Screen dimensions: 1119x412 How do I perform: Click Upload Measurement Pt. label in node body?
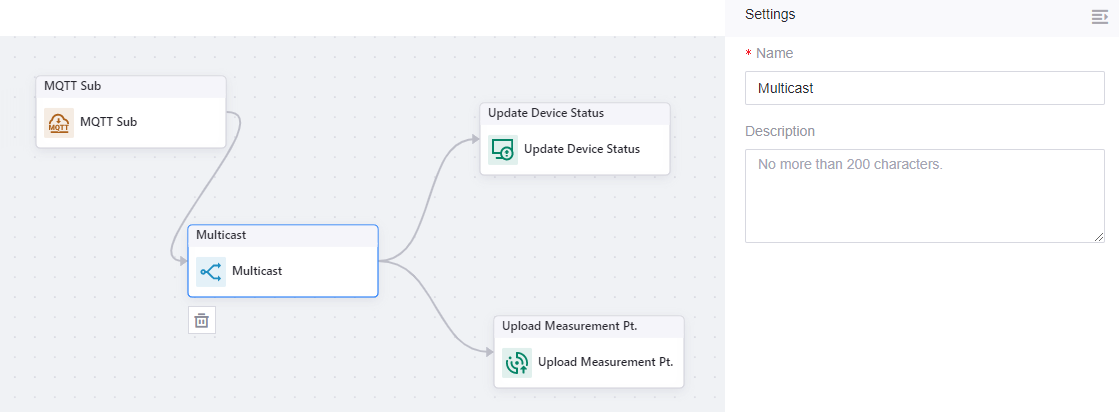[x=605, y=361]
